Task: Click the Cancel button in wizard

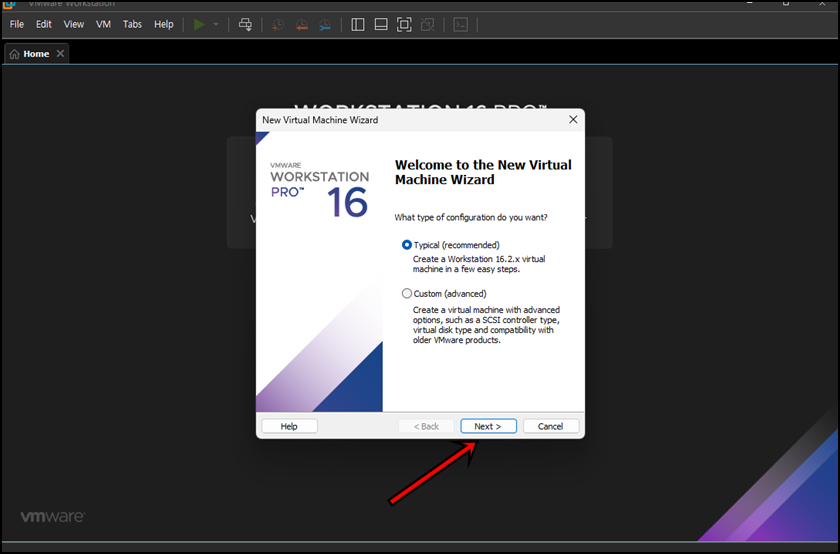Action: [x=551, y=426]
